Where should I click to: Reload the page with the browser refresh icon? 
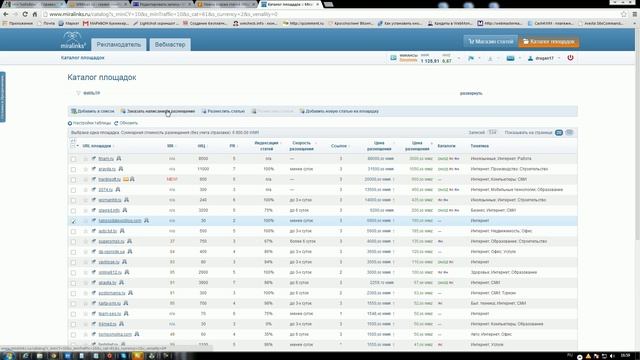pos(25,14)
